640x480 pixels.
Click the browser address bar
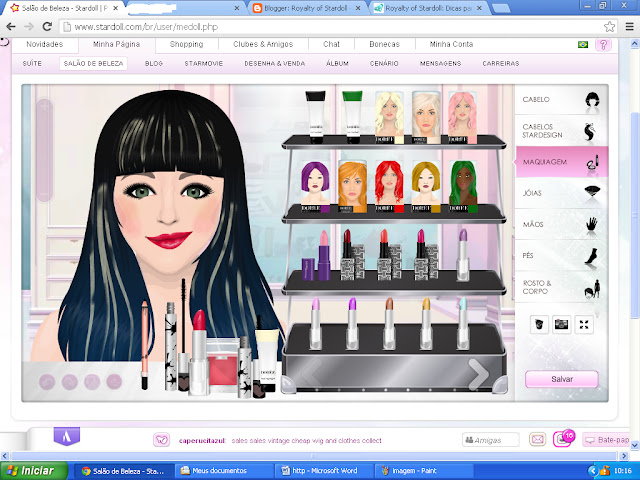tap(331, 27)
